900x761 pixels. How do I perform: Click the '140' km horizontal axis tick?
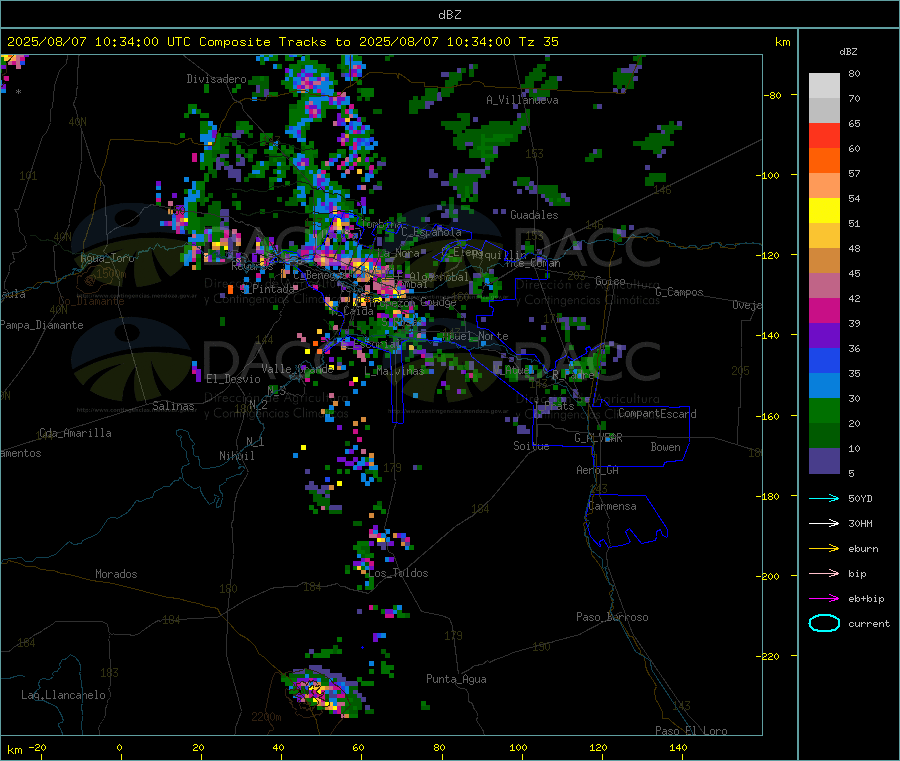point(678,747)
